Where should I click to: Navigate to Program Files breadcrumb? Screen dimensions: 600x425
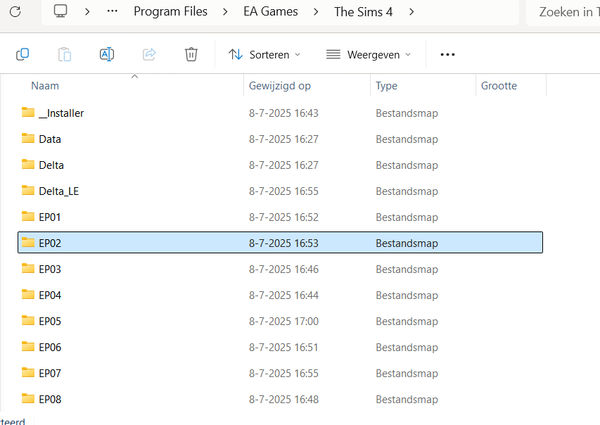coord(170,11)
